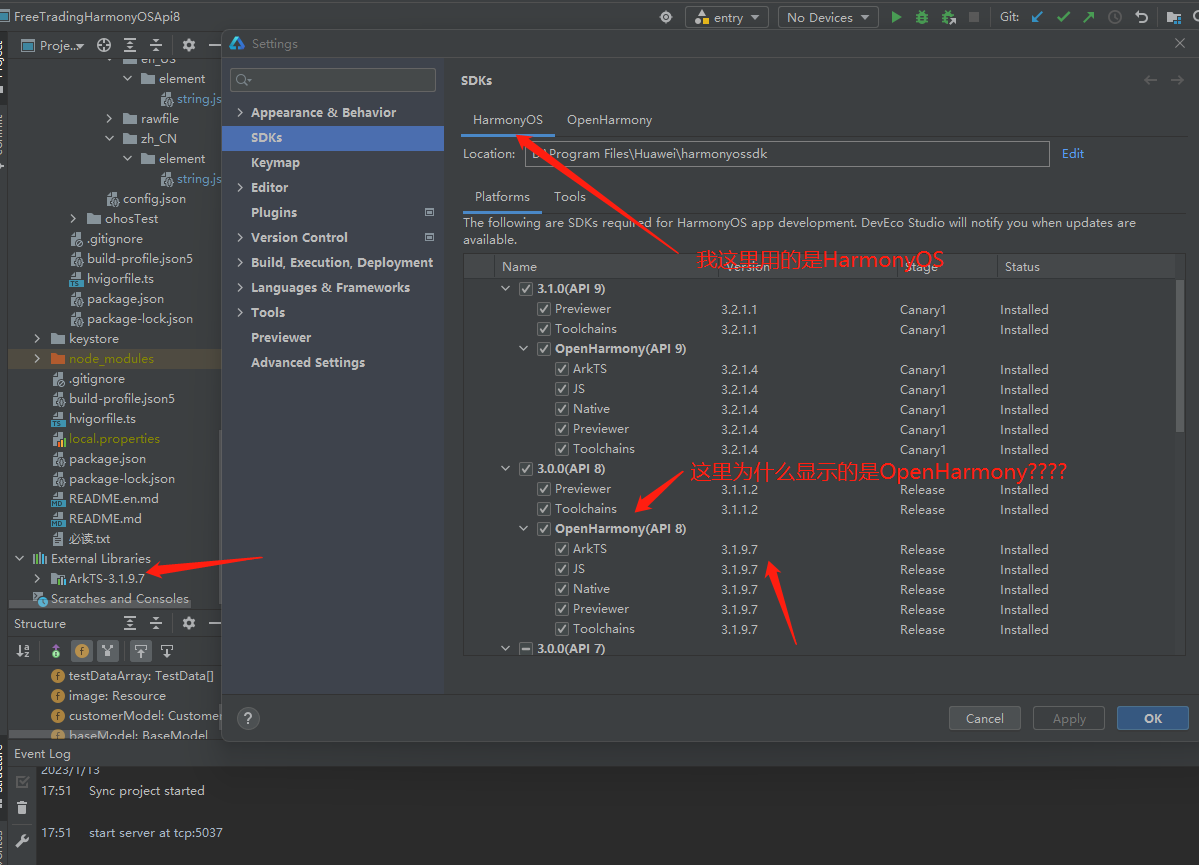The height and width of the screenshot is (865, 1199).
Task: Open the entry module dropdown
Action: (726, 17)
